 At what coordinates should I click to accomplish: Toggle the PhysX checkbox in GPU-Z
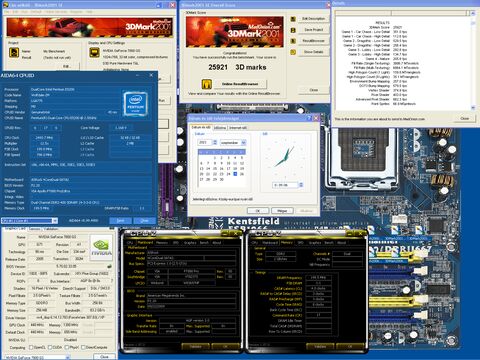tap(66, 347)
